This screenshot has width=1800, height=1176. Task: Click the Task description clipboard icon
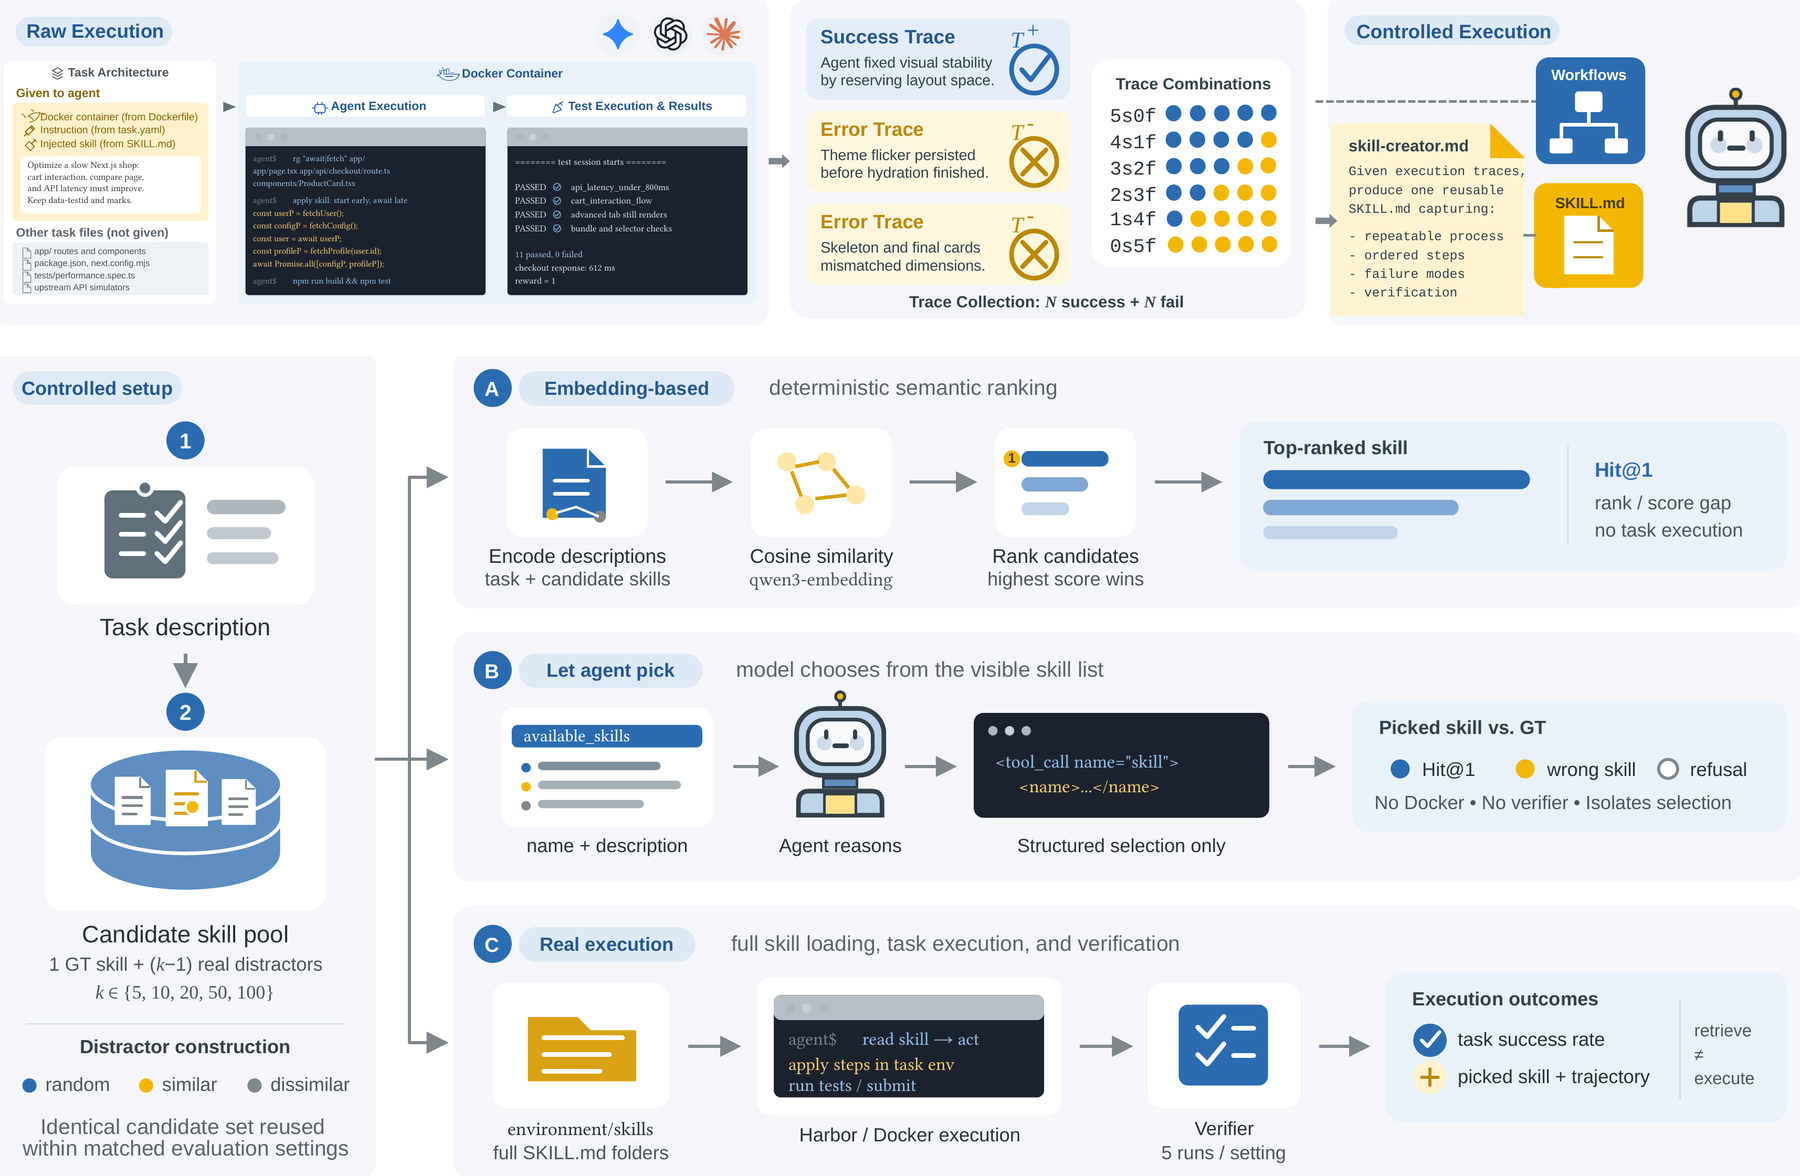(145, 531)
